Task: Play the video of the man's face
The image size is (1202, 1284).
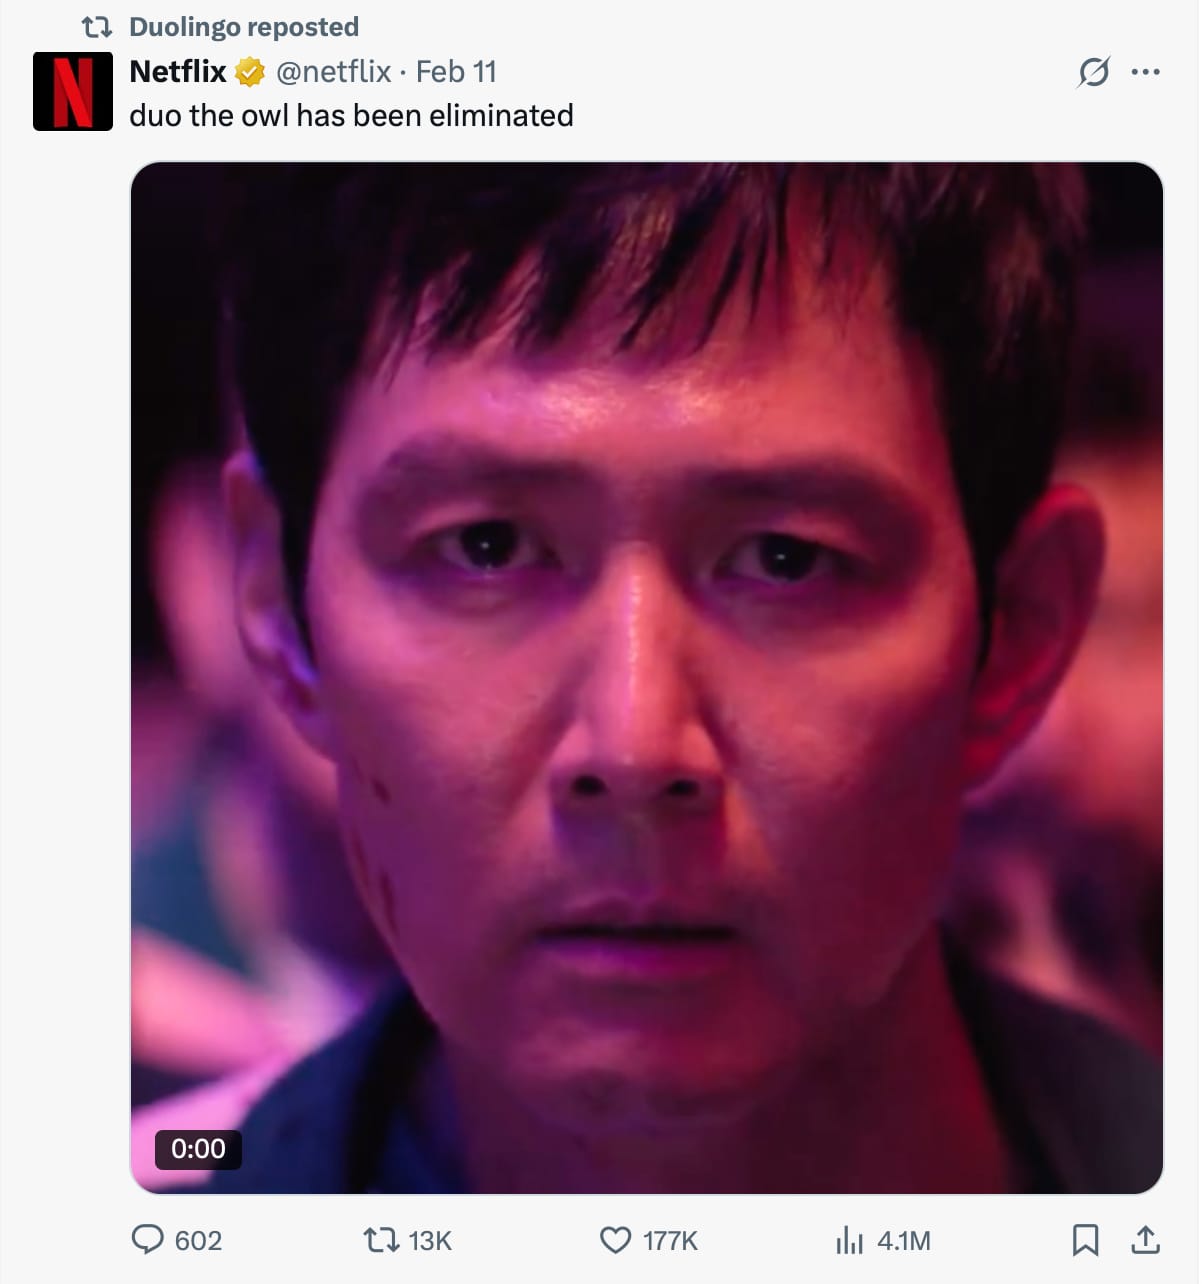Action: coord(647,678)
